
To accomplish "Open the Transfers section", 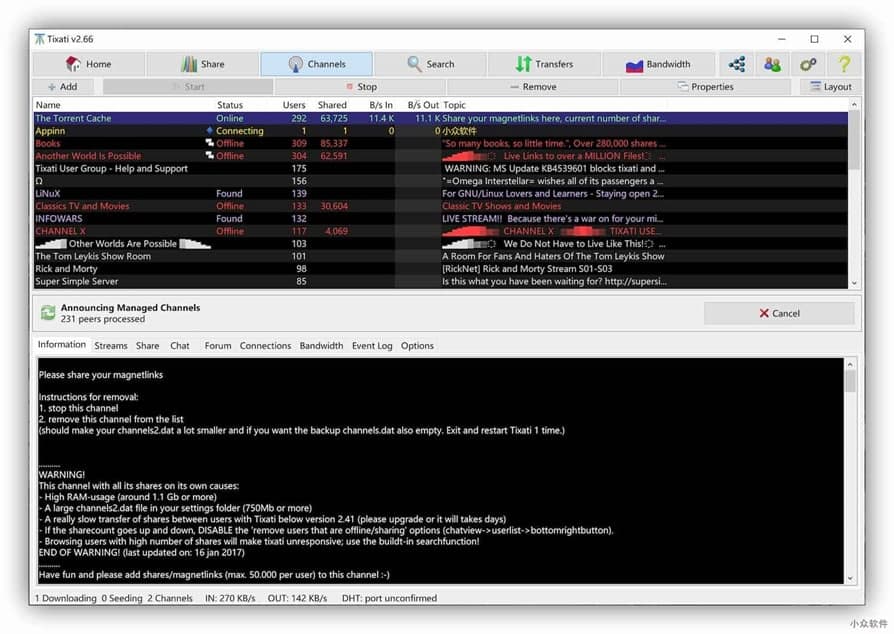I will (544, 64).
